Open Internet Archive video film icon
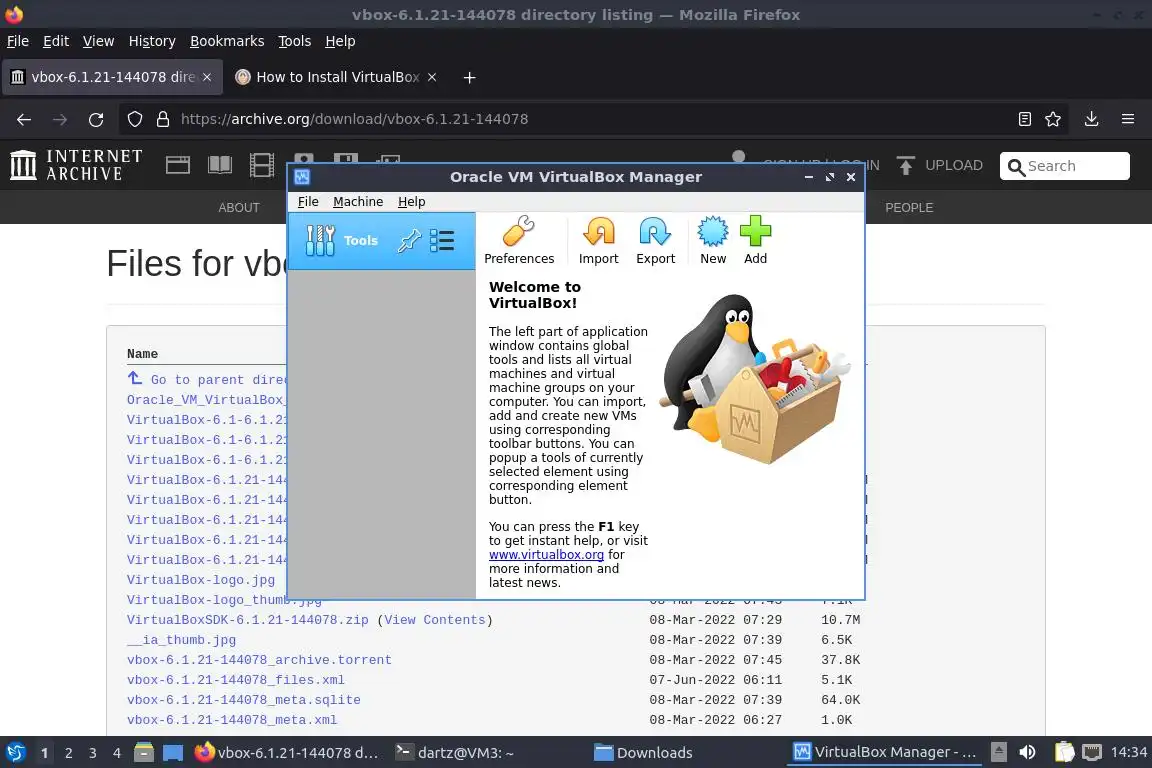 coord(262,165)
